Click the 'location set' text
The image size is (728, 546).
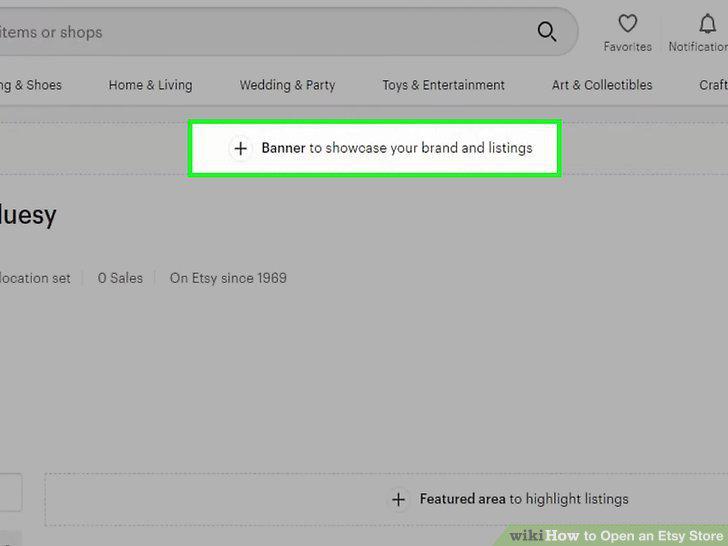pyautogui.click(x=35, y=278)
